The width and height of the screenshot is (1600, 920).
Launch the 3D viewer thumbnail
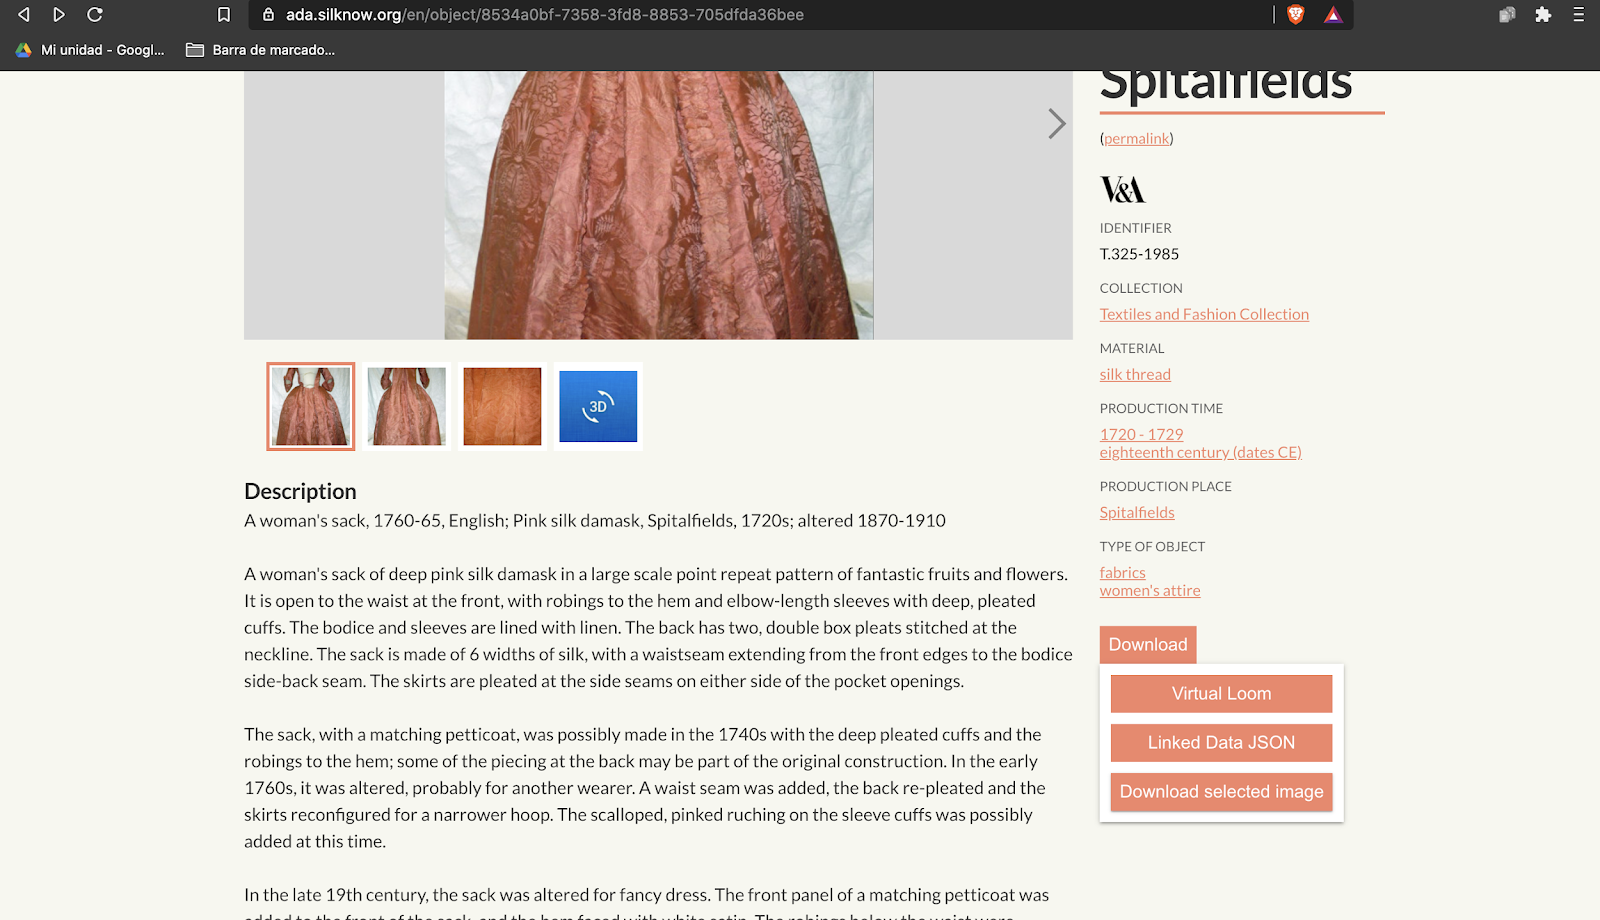(598, 406)
